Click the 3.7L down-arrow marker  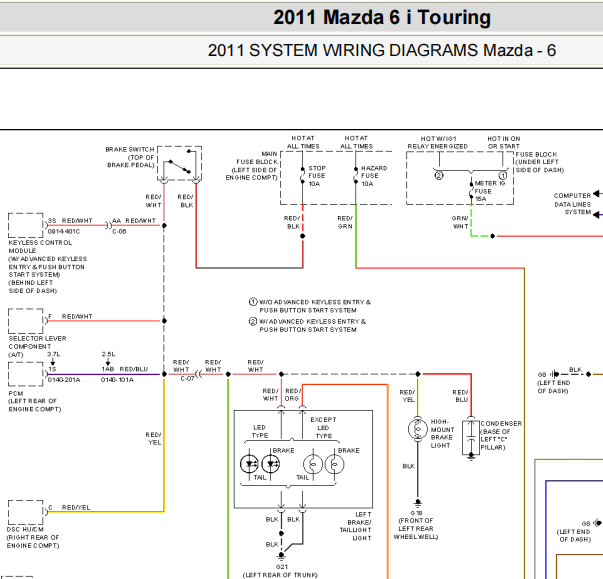pos(53,362)
